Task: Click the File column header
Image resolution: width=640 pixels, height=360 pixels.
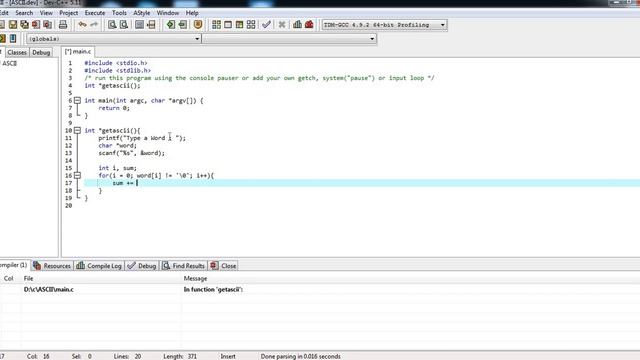Action: (x=28, y=278)
